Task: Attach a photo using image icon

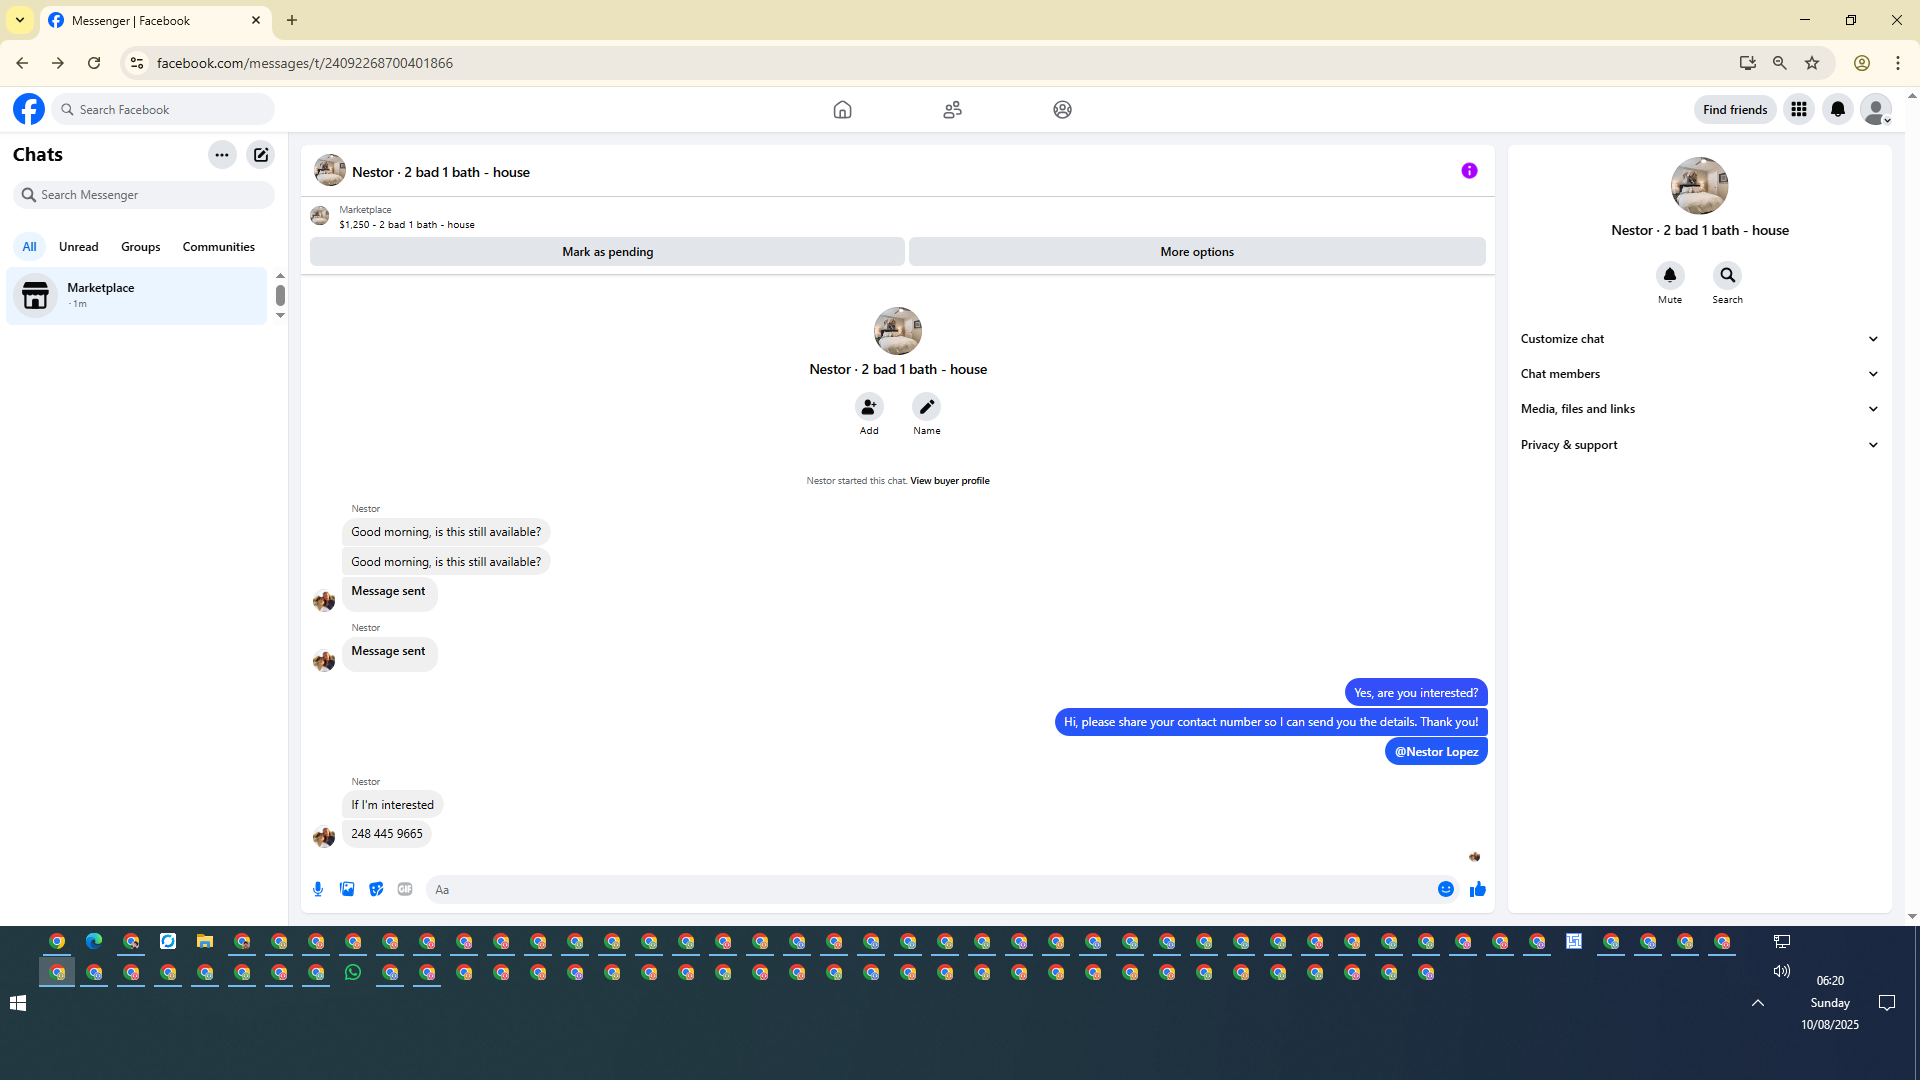Action: tap(347, 889)
